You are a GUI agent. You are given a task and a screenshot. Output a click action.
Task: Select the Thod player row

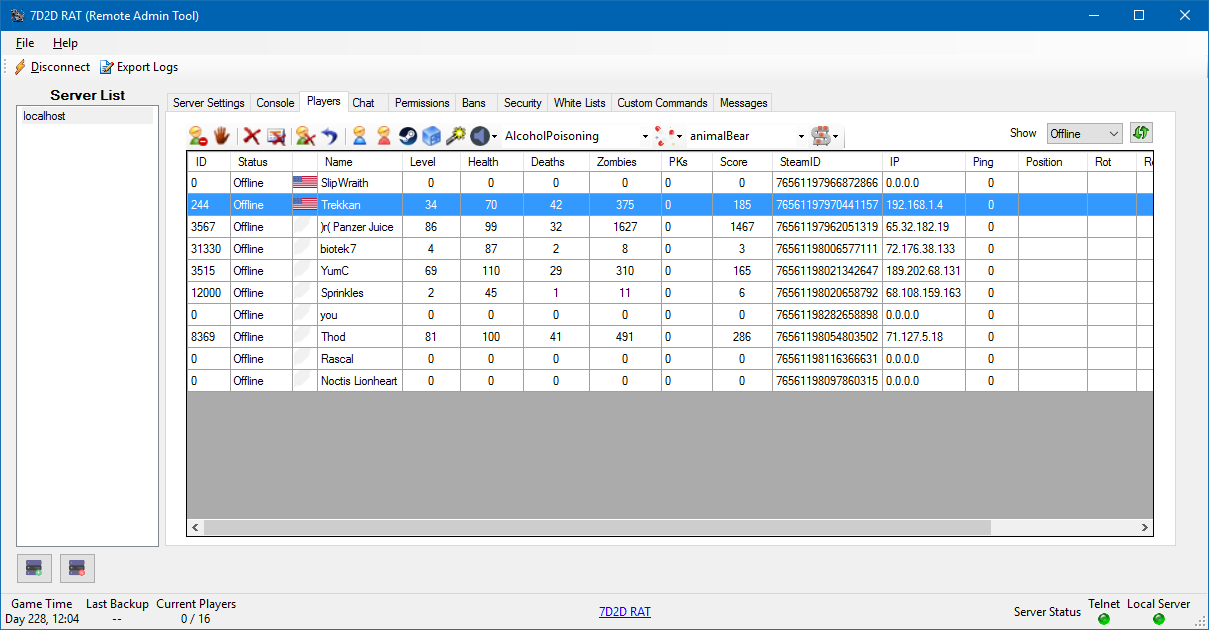coord(333,337)
